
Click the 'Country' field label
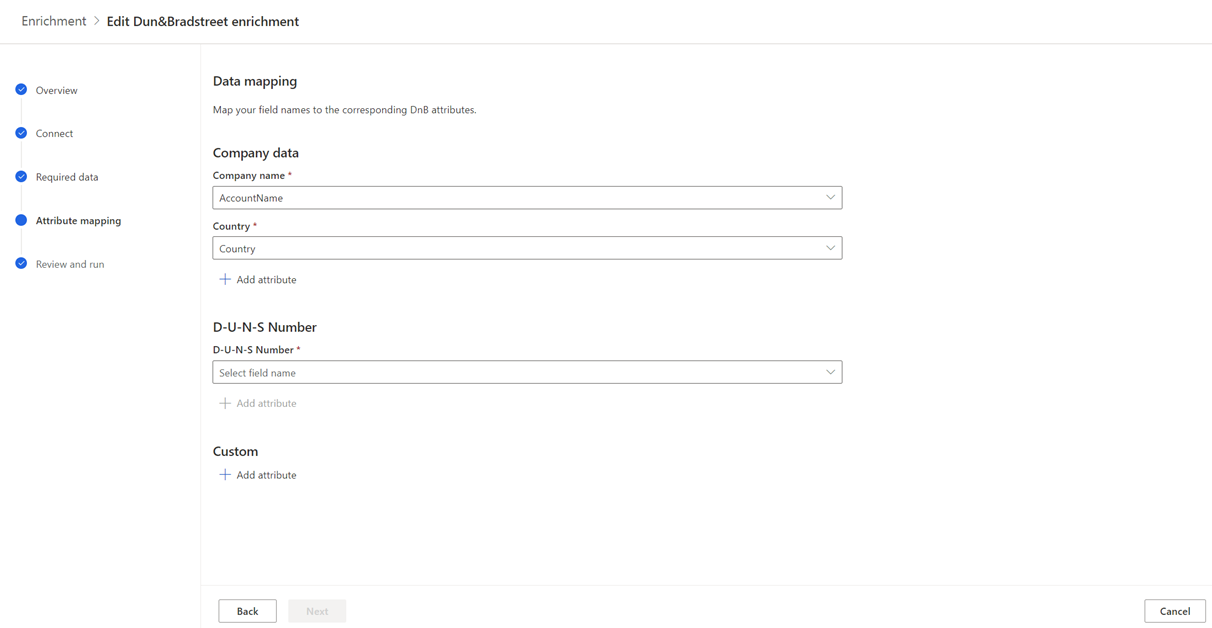pos(231,226)
